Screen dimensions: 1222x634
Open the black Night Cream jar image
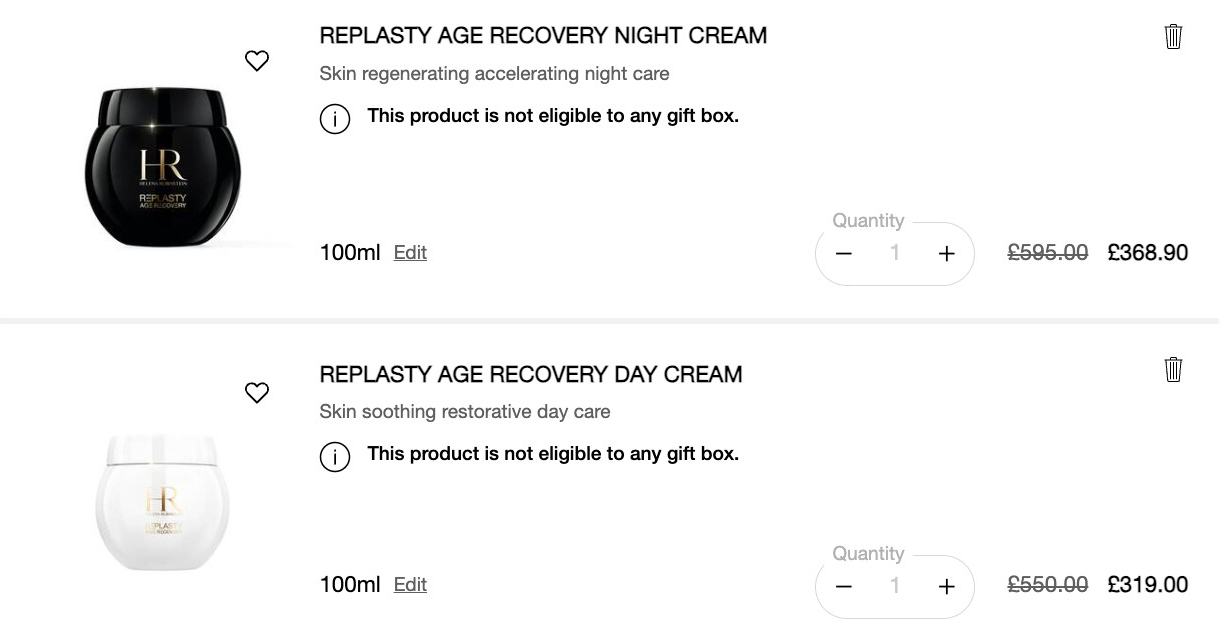(x=163, y=167)
